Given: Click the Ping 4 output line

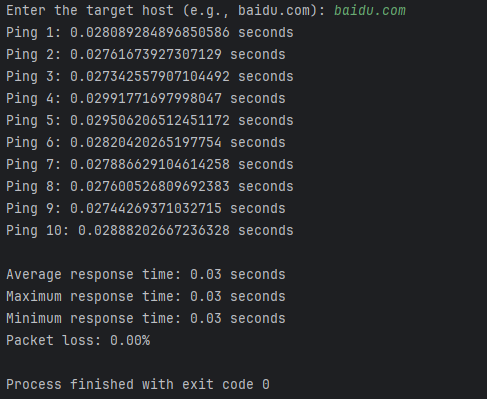Looking at the screenshot, I should (x=146, y=99).
